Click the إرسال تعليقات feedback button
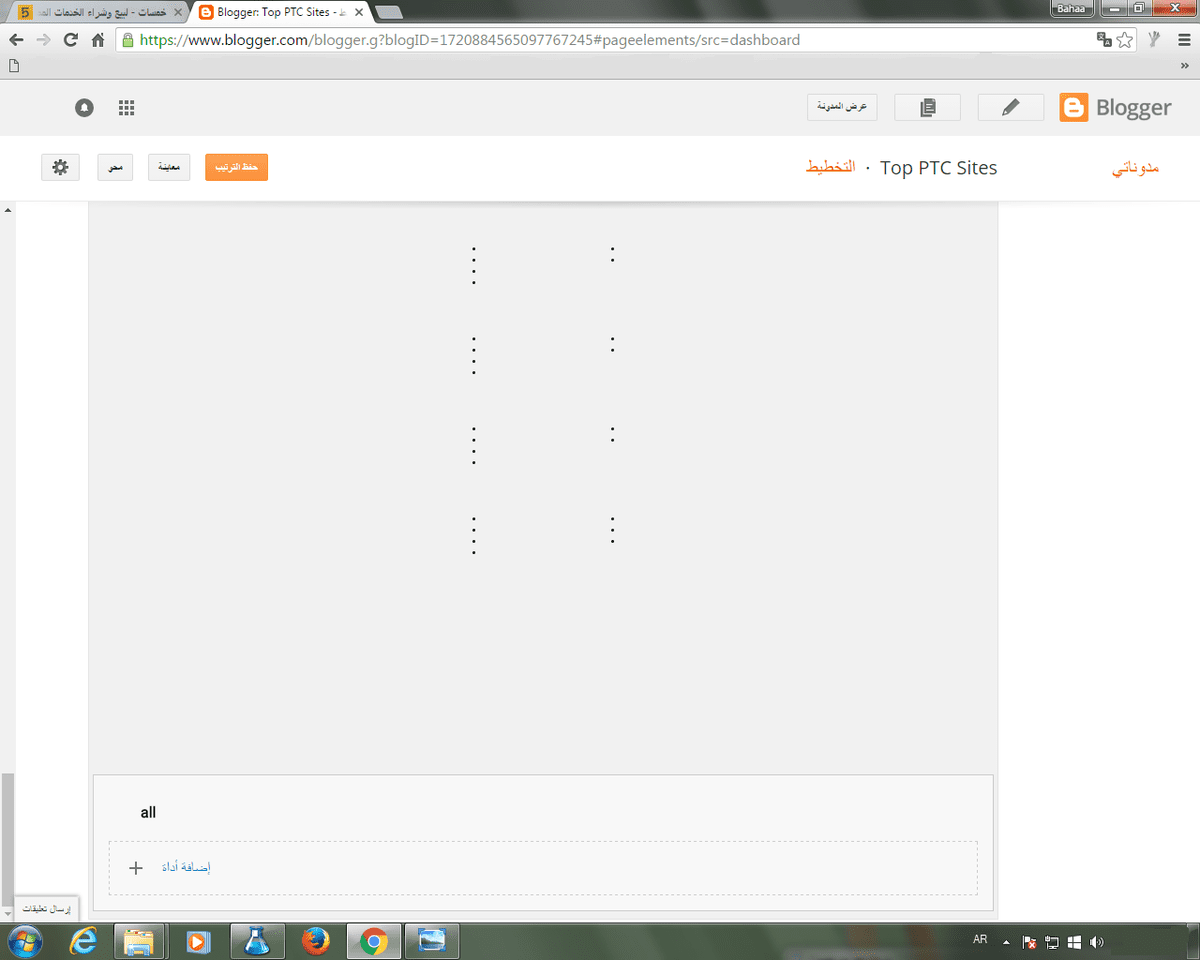This screenshot has height=960, width=1200. coord(46,908)
